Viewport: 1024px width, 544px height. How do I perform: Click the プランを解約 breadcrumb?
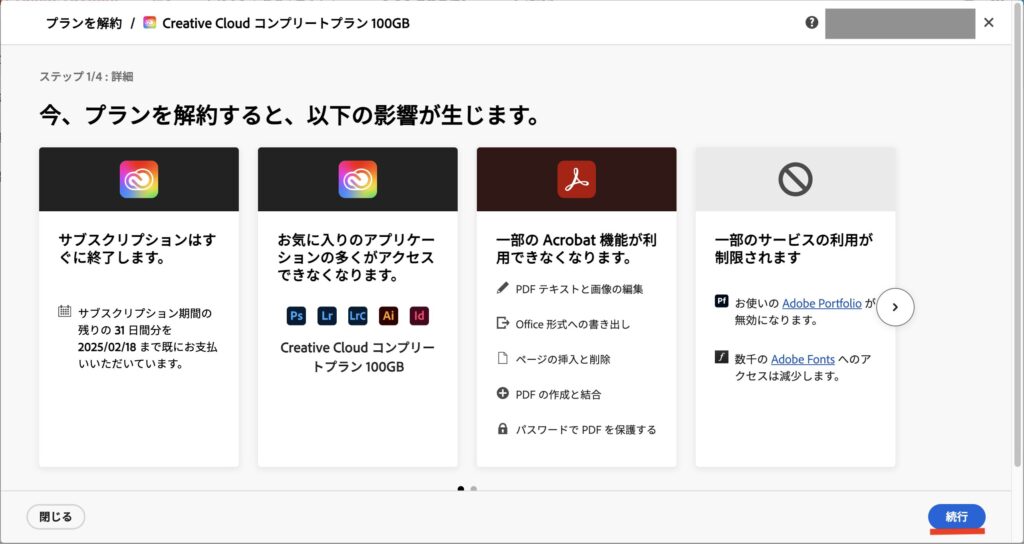point(84,23)
